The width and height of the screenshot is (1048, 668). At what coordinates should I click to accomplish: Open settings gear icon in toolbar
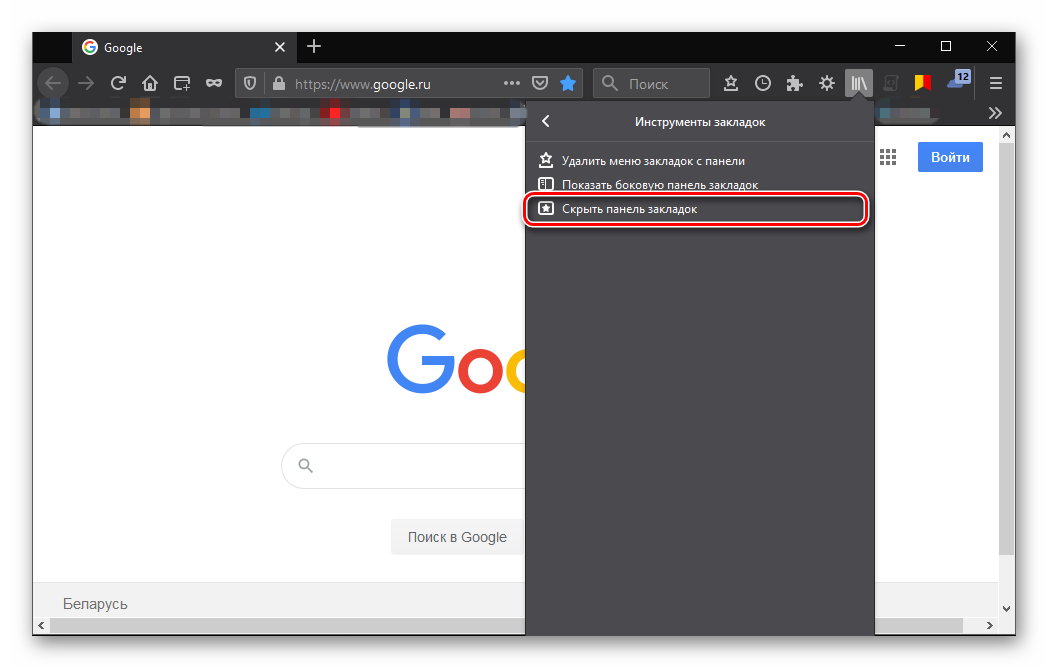827,84
